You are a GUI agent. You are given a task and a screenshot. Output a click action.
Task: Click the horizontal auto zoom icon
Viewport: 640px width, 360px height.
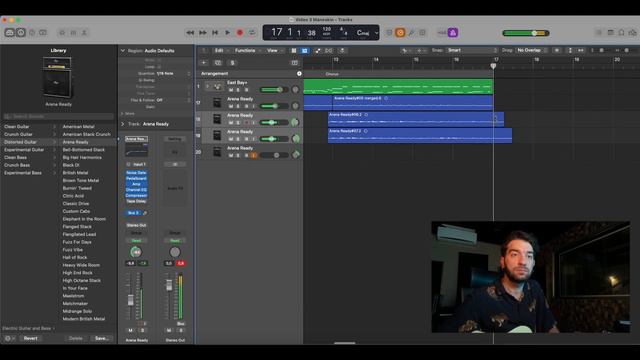coord(580,50)
